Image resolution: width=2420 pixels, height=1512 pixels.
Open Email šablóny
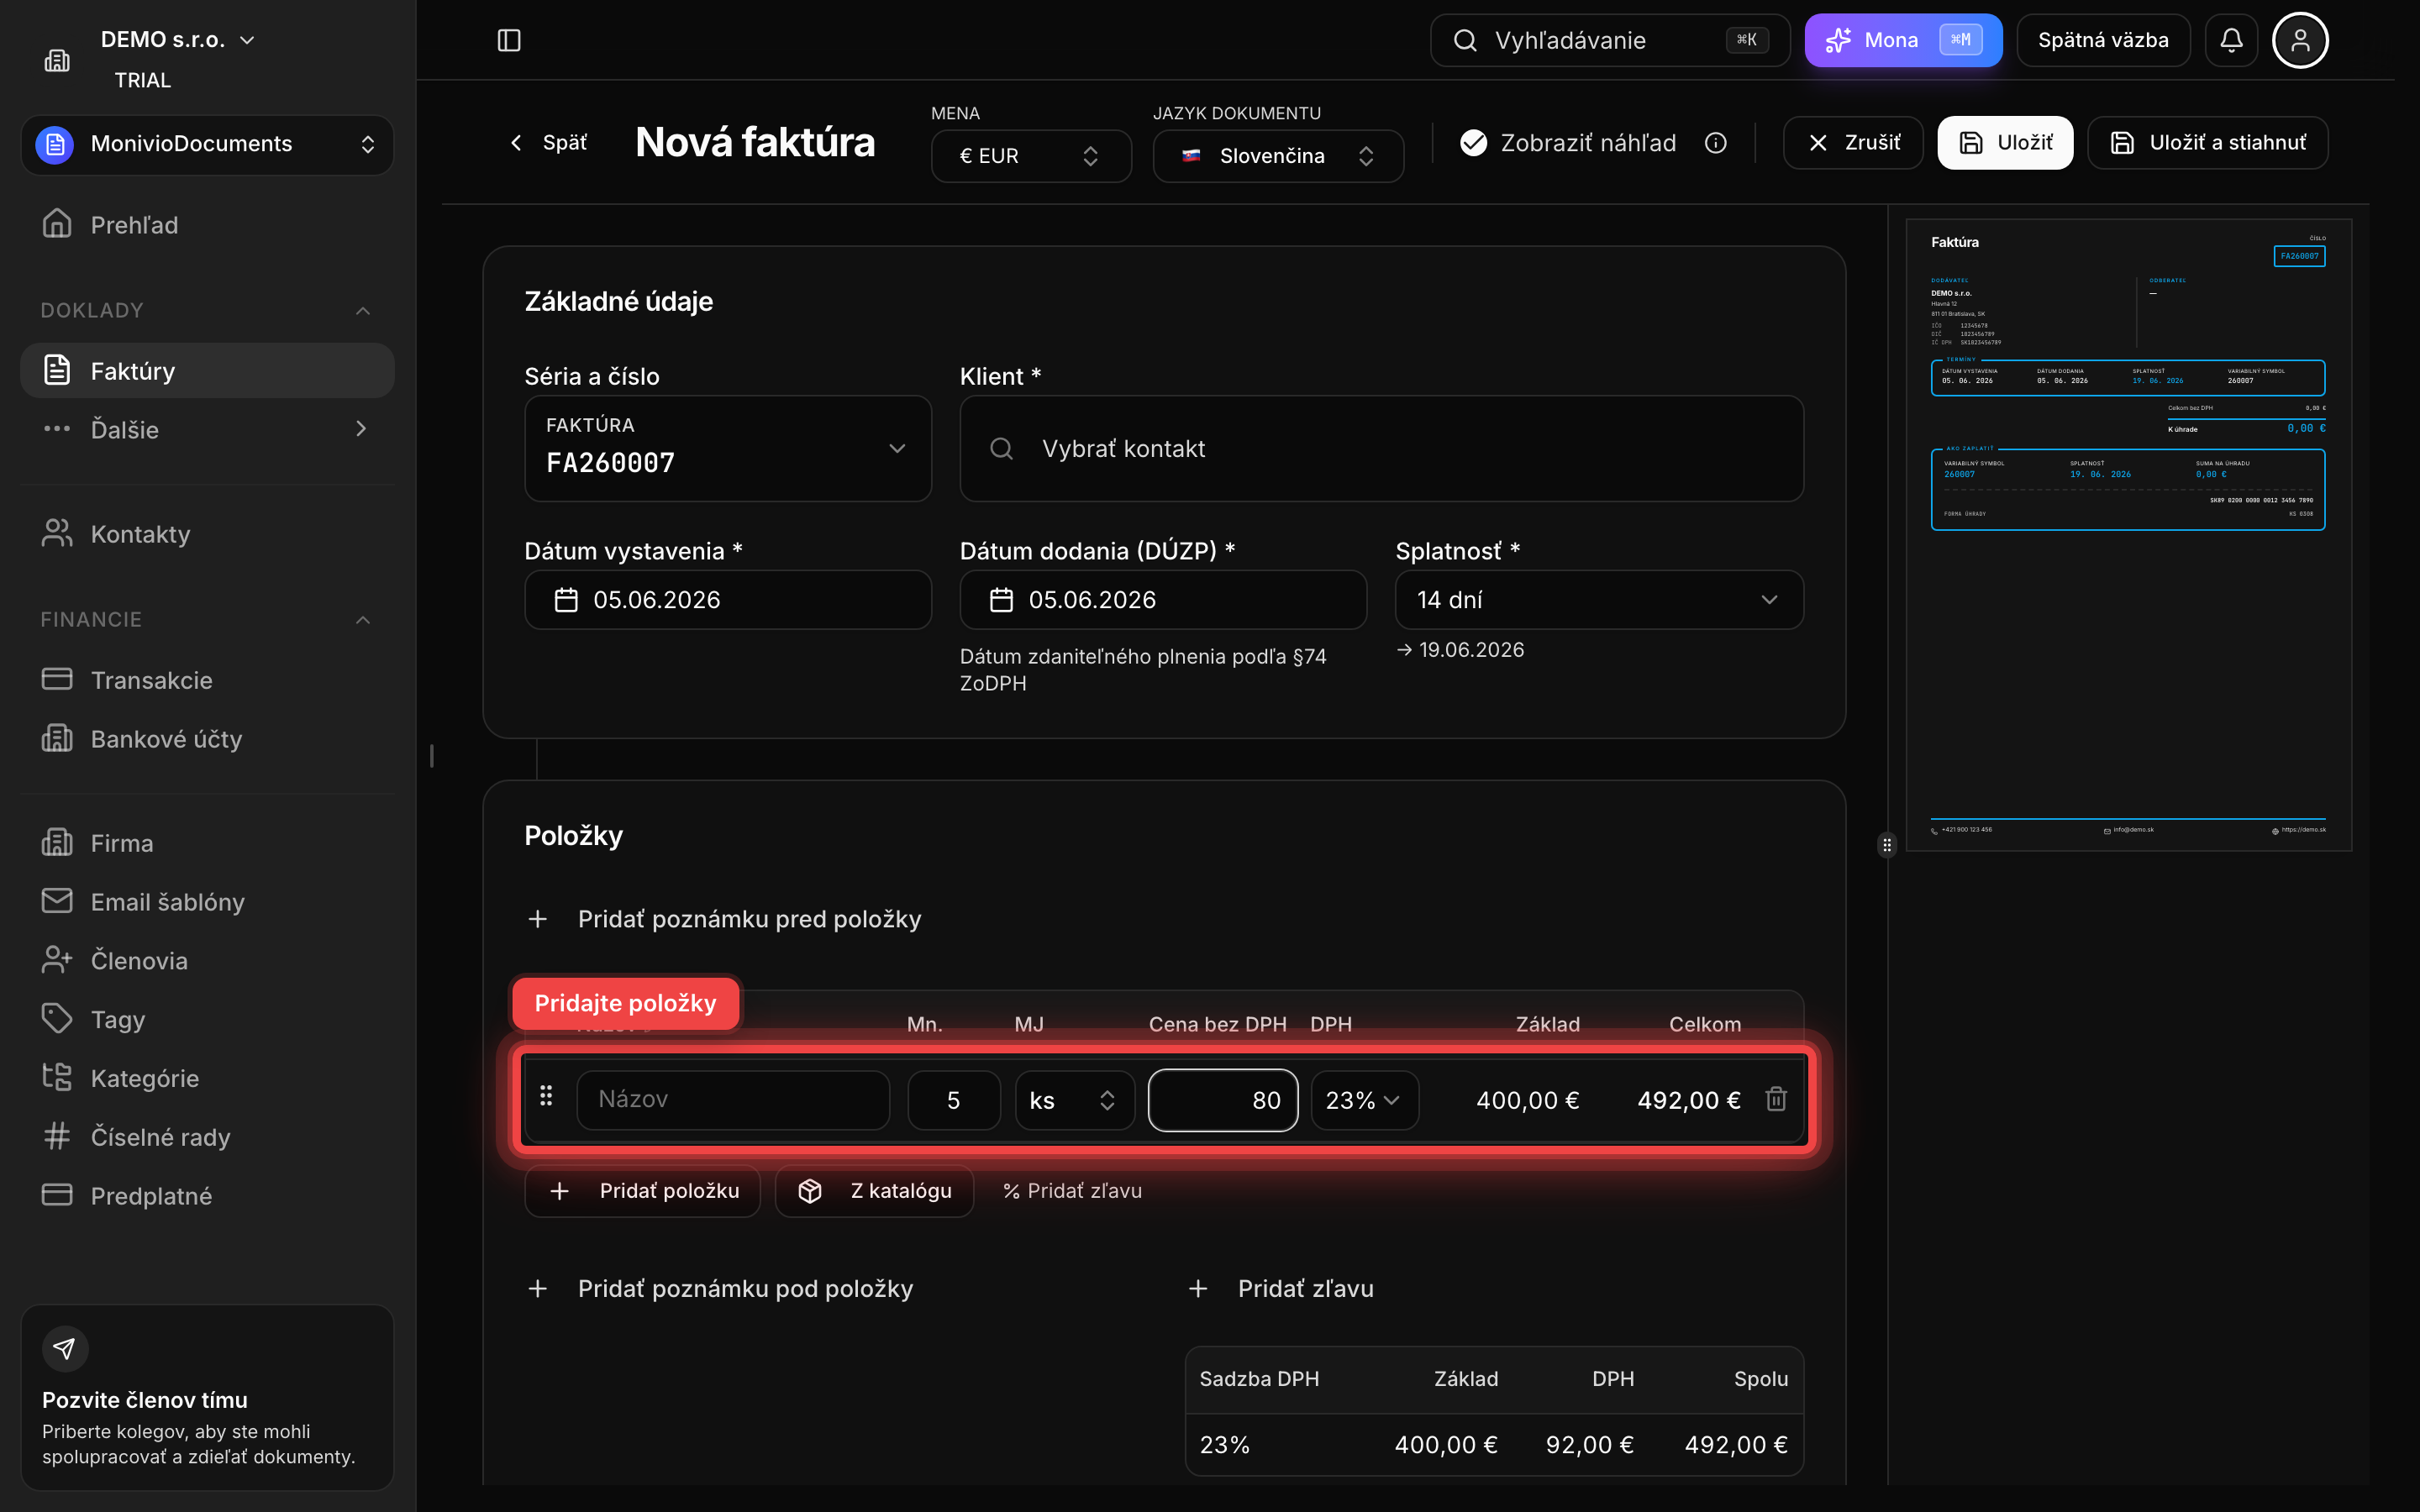(x=207, y=902)
